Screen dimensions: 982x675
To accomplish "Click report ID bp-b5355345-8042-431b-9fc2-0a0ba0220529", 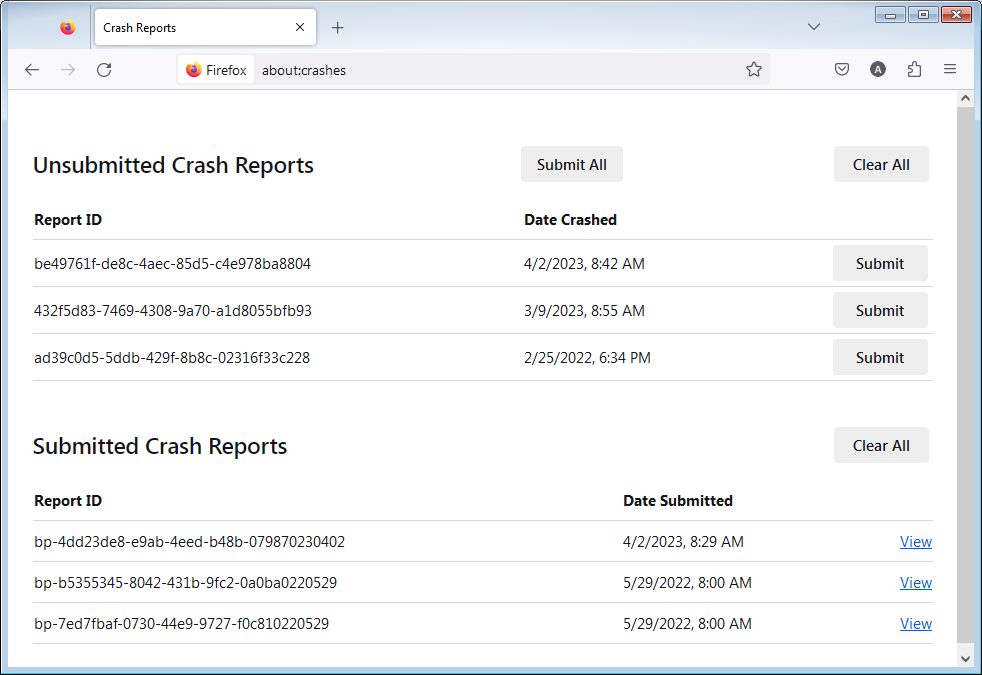I will pos(185,583).
